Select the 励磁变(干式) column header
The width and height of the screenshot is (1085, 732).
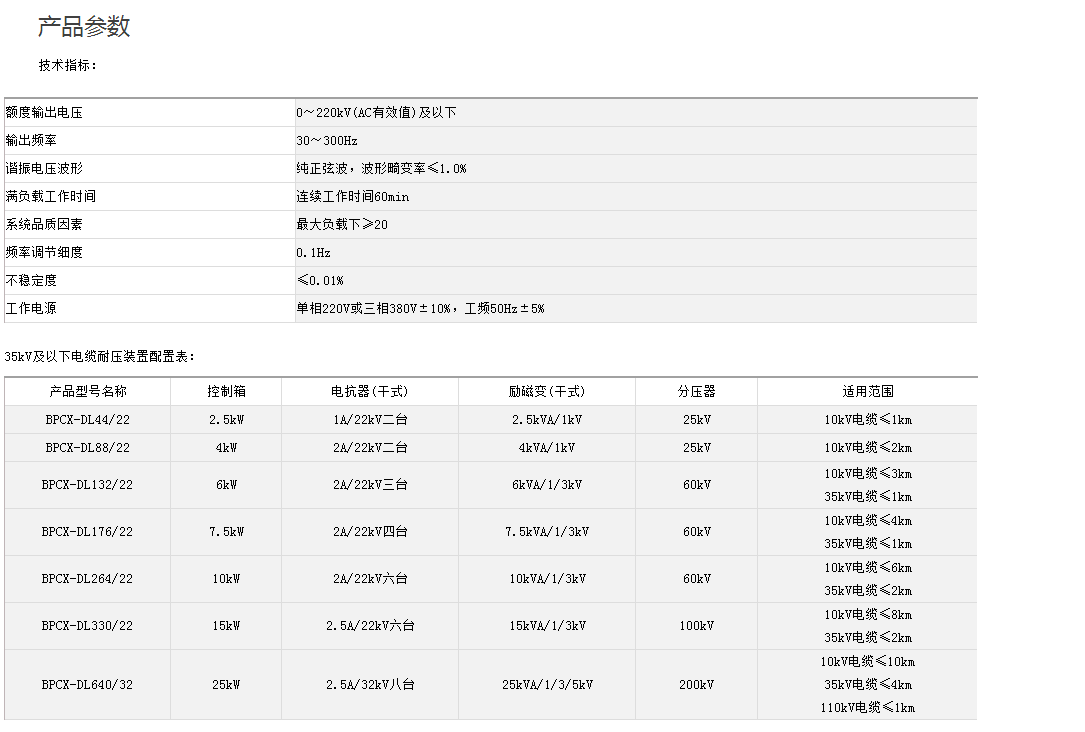tap(546, 392)
